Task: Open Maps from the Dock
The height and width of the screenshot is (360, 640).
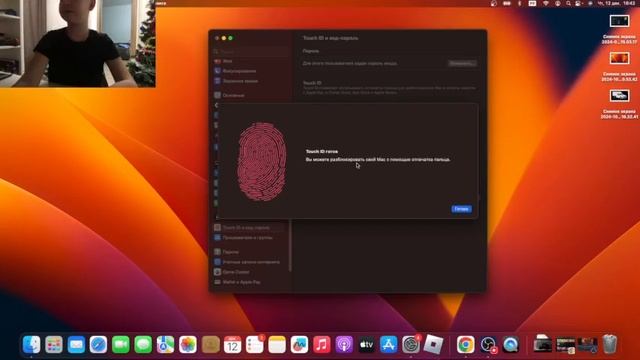Action: coord(165,344)
